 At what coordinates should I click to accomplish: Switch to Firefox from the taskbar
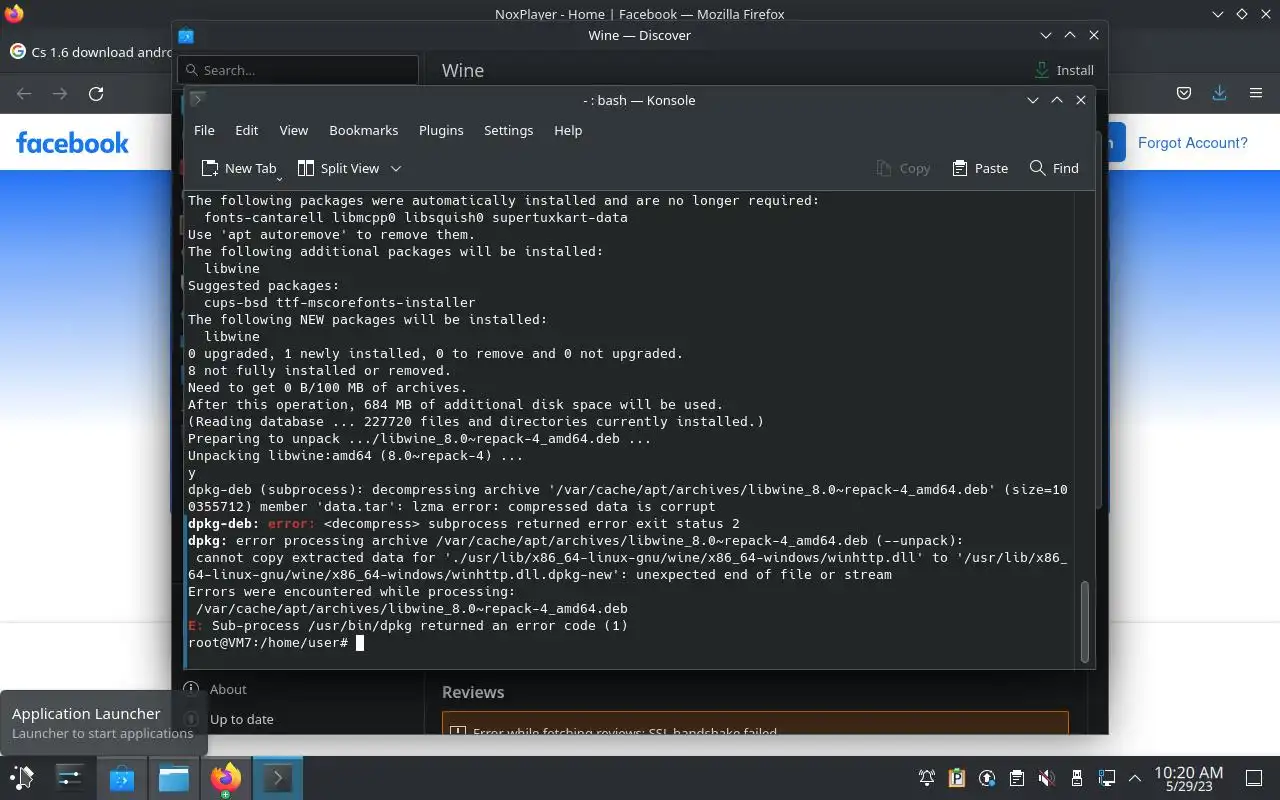(x=225, y=778)
